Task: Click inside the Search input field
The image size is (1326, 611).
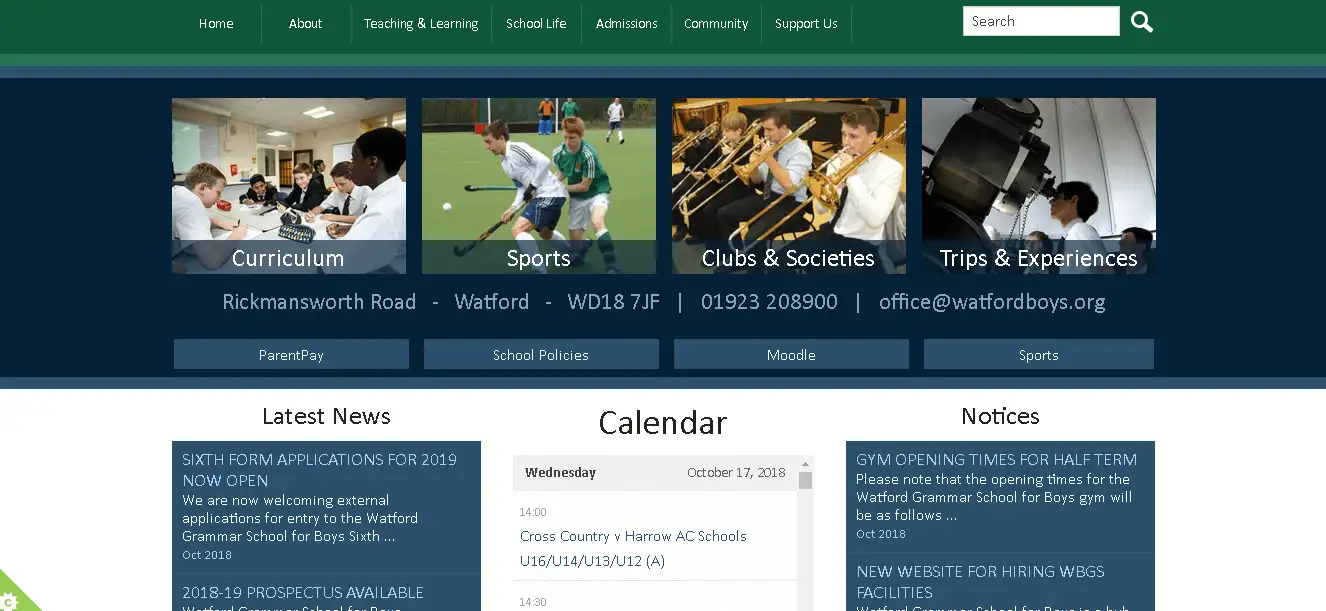Action: pyautogui.click(x=1040, y=20)
